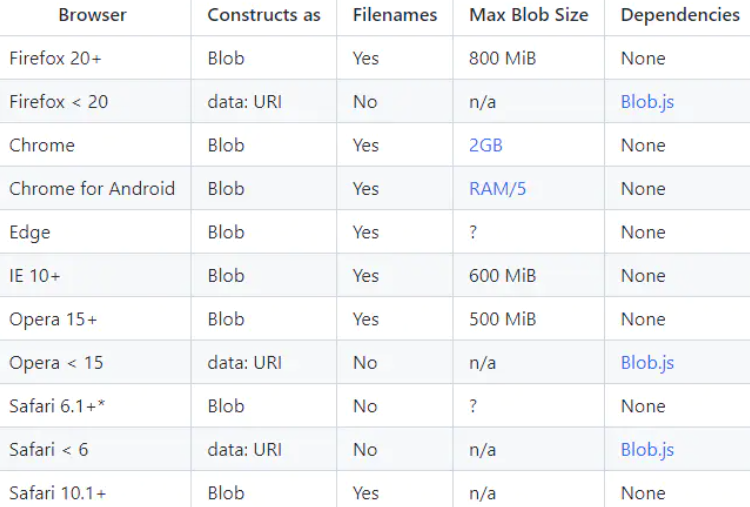The image size is (750, 507).
Task: Click the Browser column header
Action: [92, 15]
